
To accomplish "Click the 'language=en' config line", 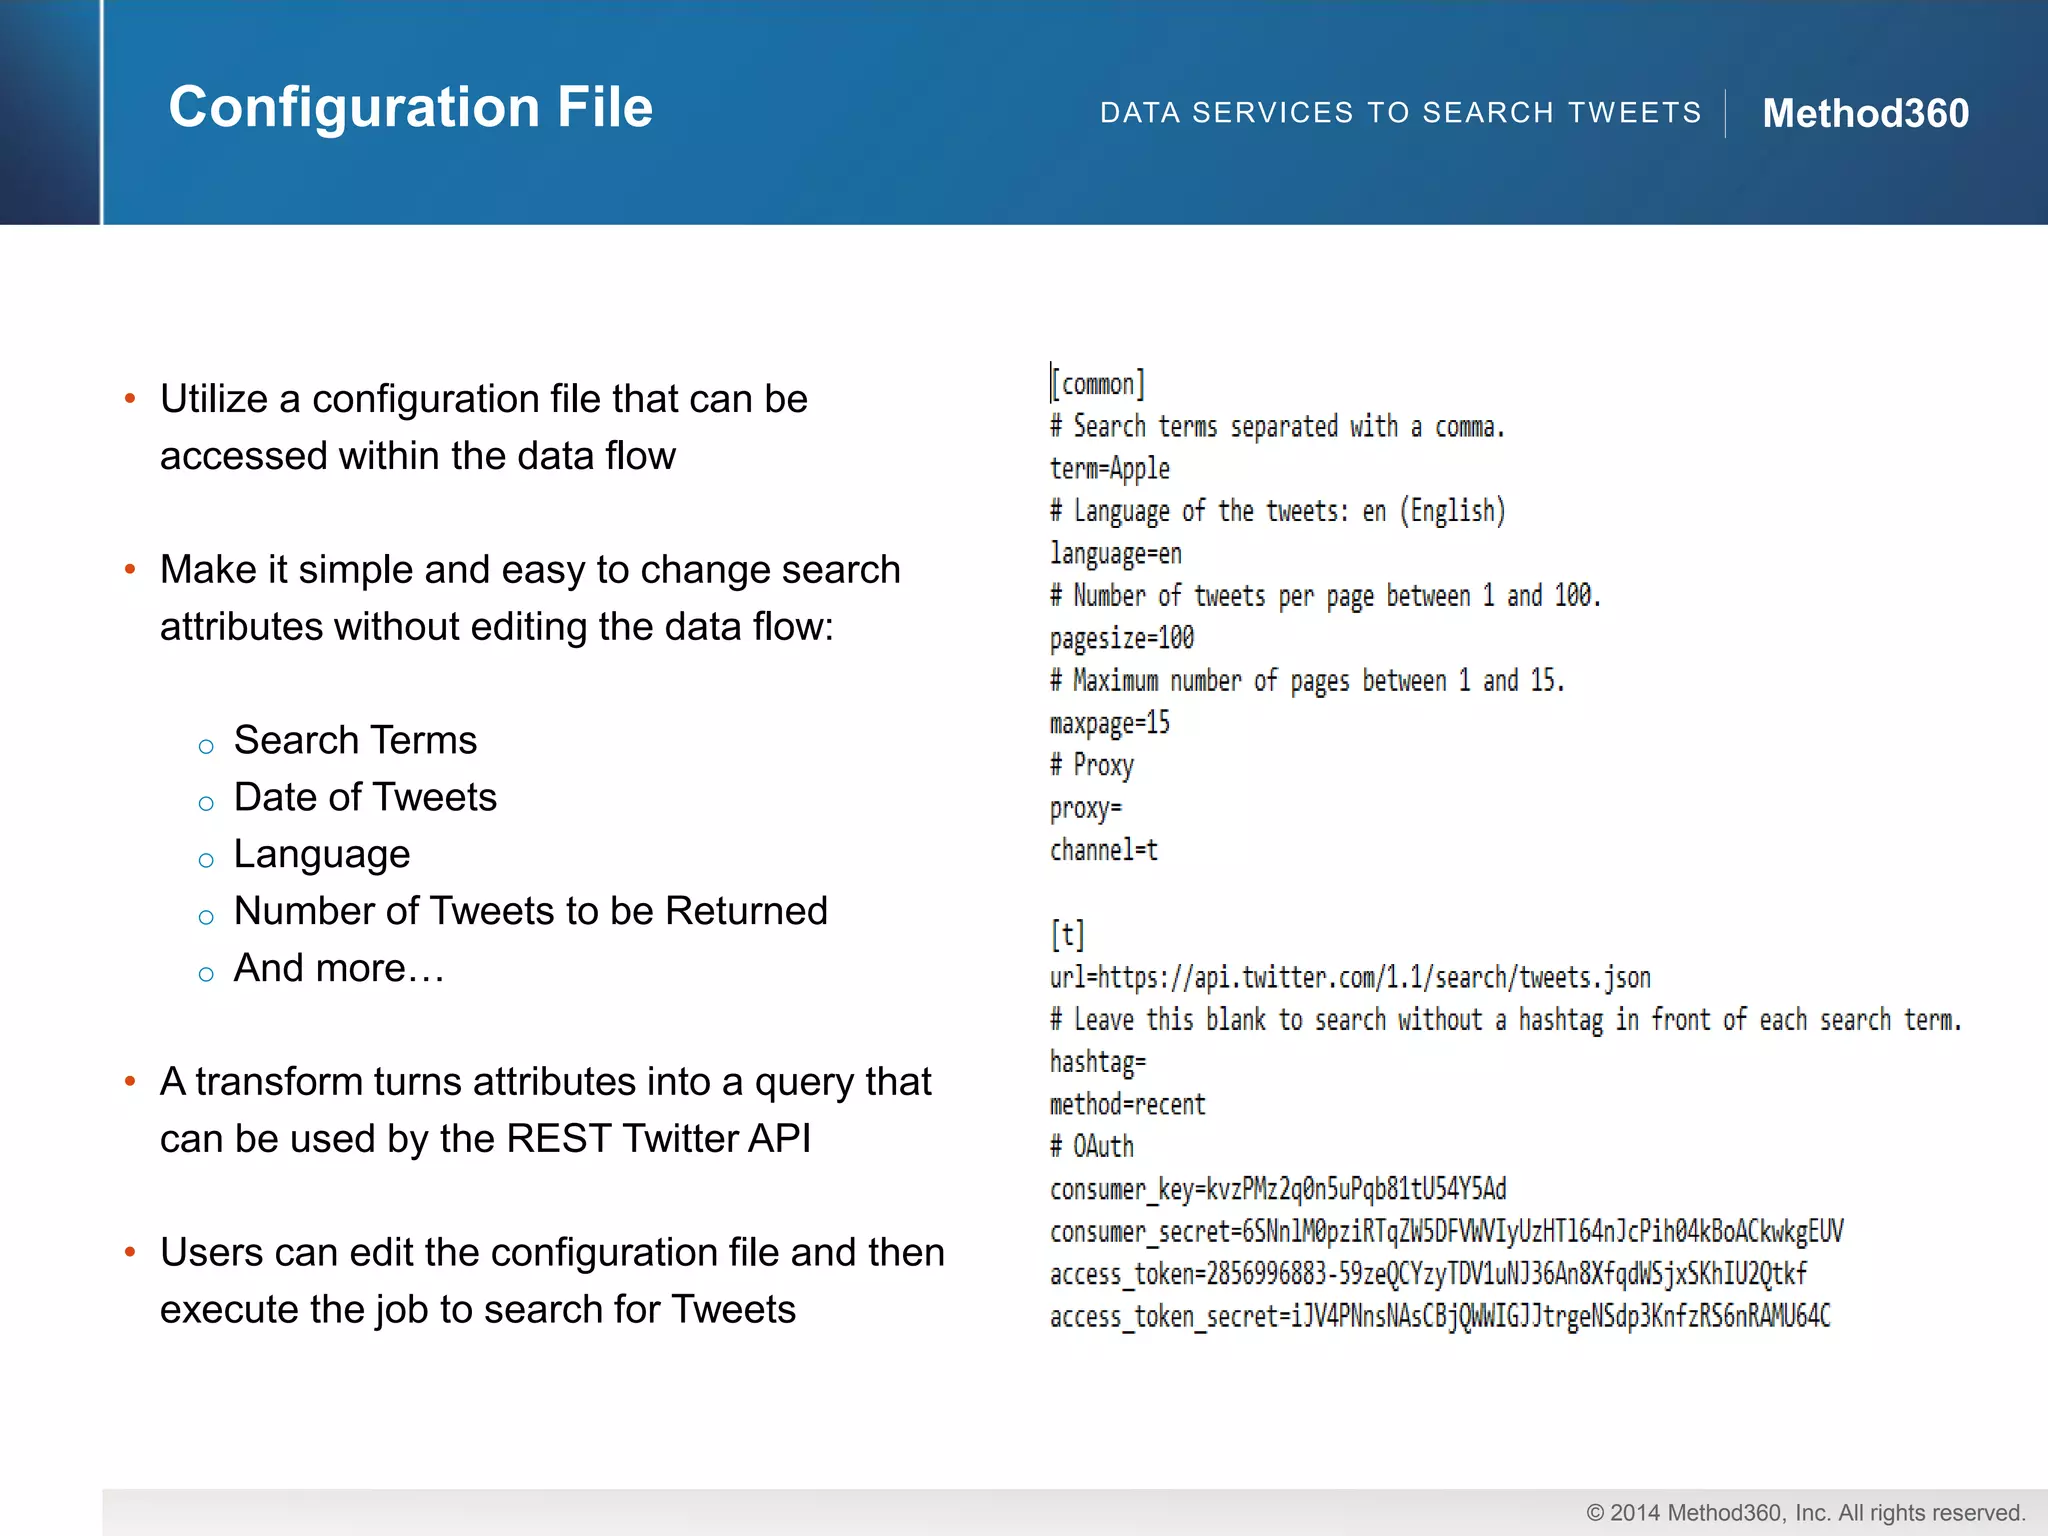I will [1116, 554].
